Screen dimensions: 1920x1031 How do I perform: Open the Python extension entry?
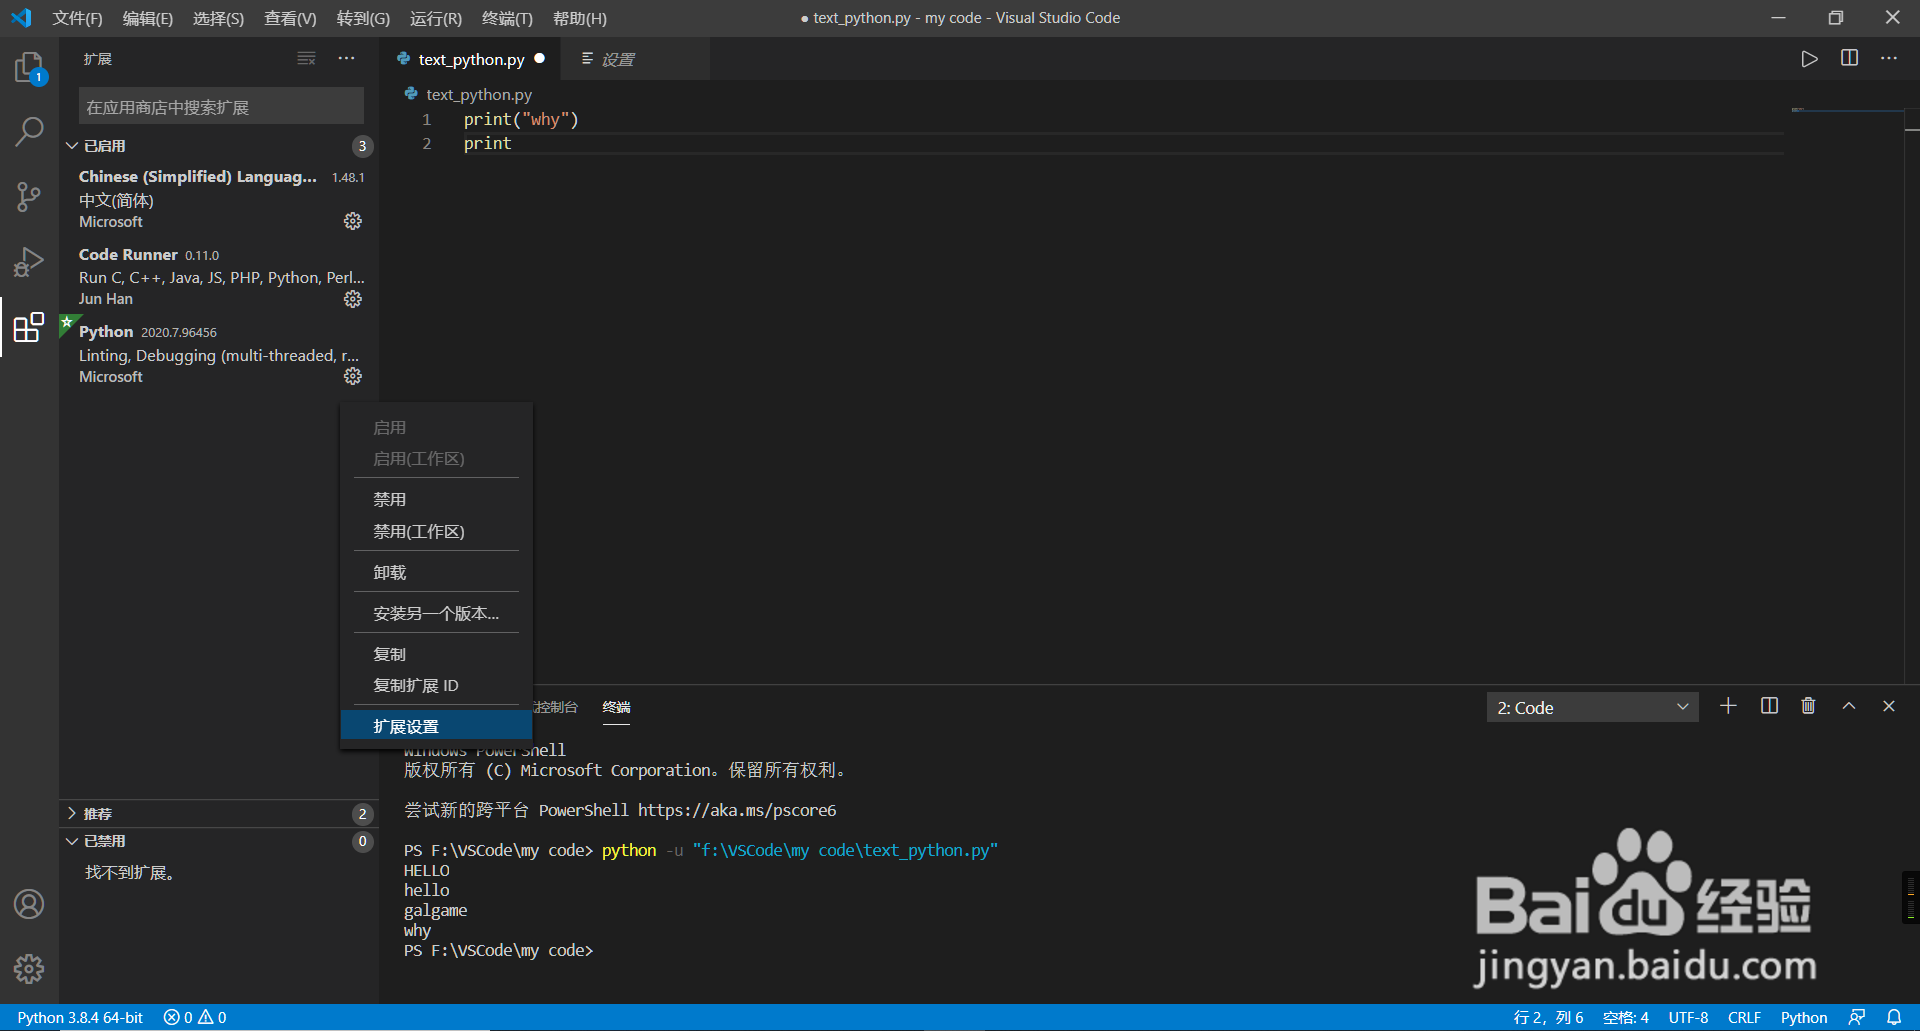[219, 353]
